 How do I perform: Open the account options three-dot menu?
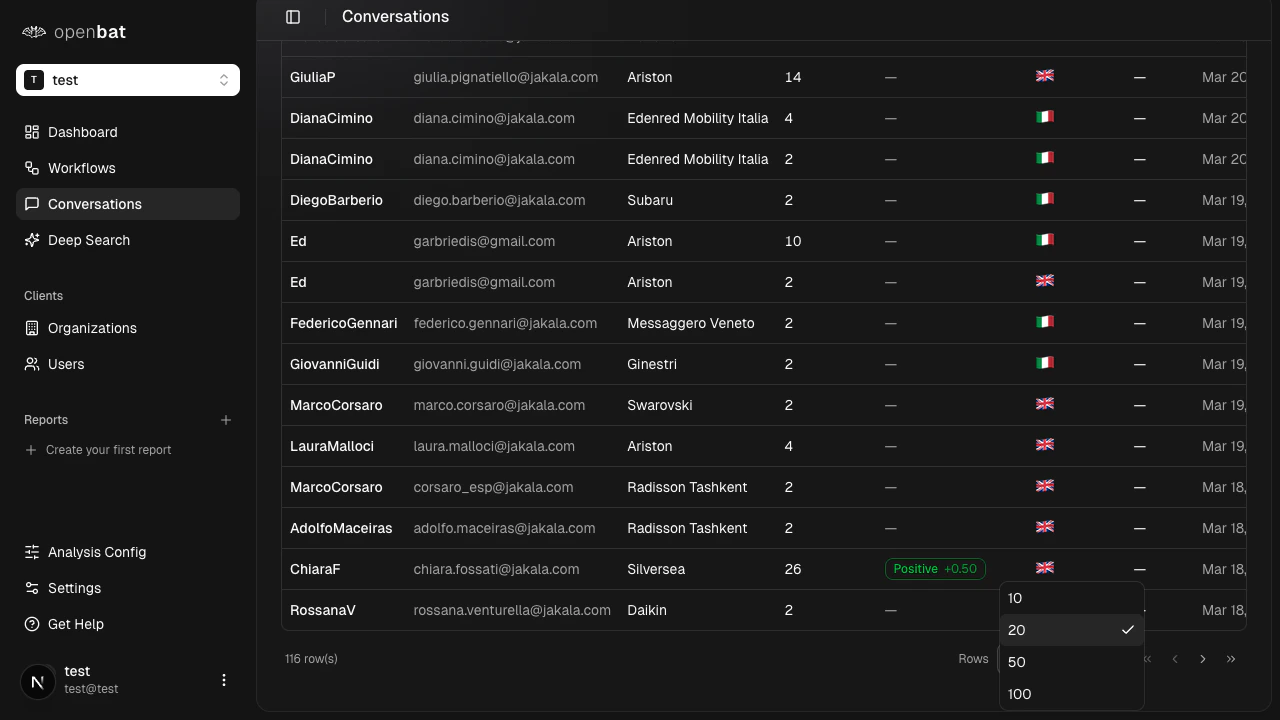coord(224,680)
